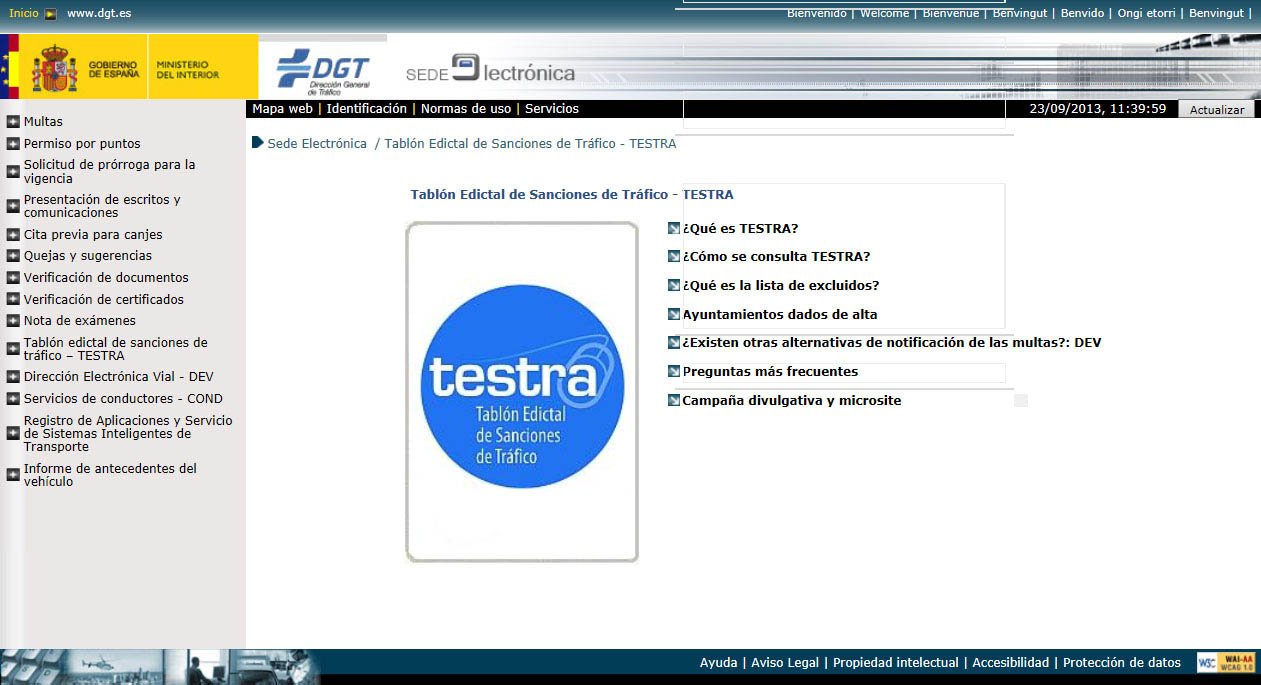Click the DGT logo in the header

pyautogui.click(x=323, y=73)
